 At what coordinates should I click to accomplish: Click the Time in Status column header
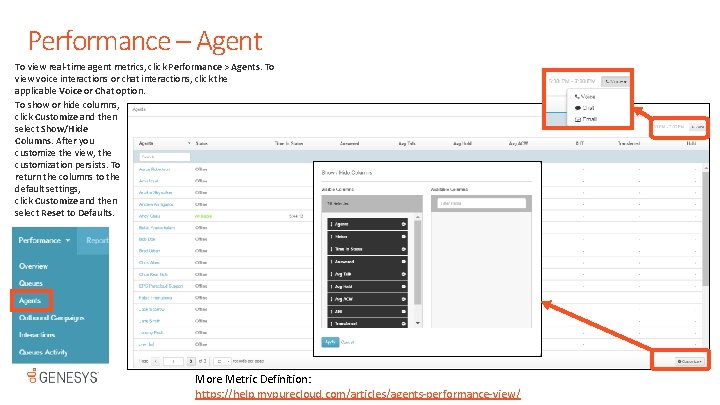(x=289, y=143)
